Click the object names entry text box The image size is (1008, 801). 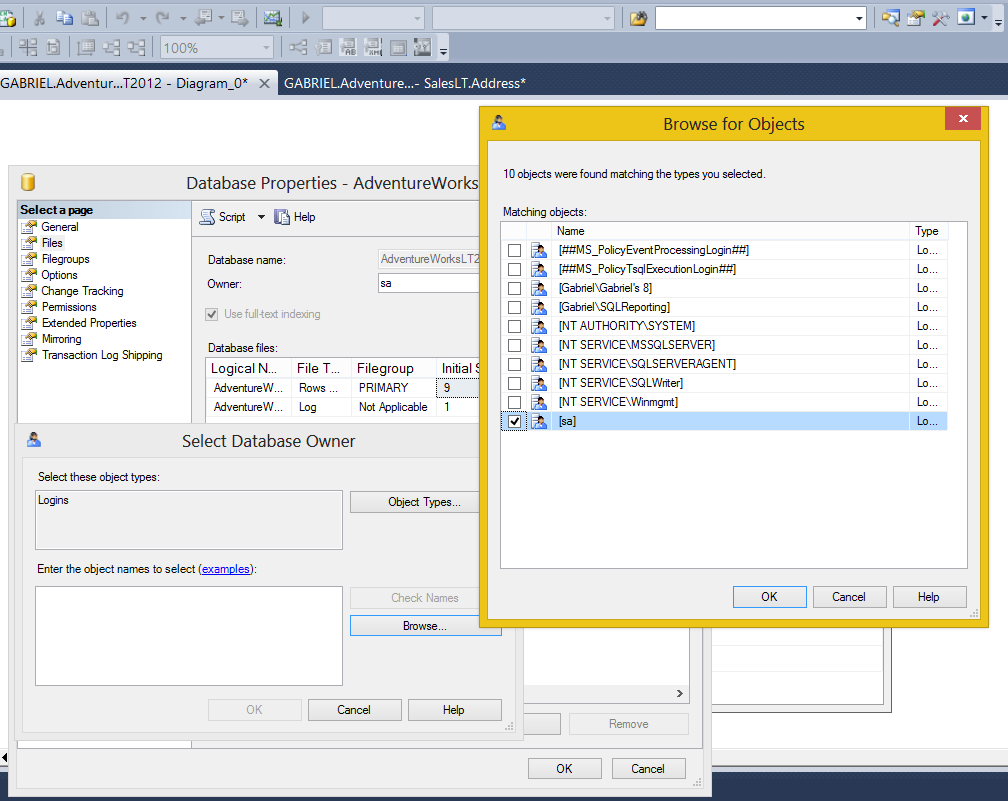point(189,636)
